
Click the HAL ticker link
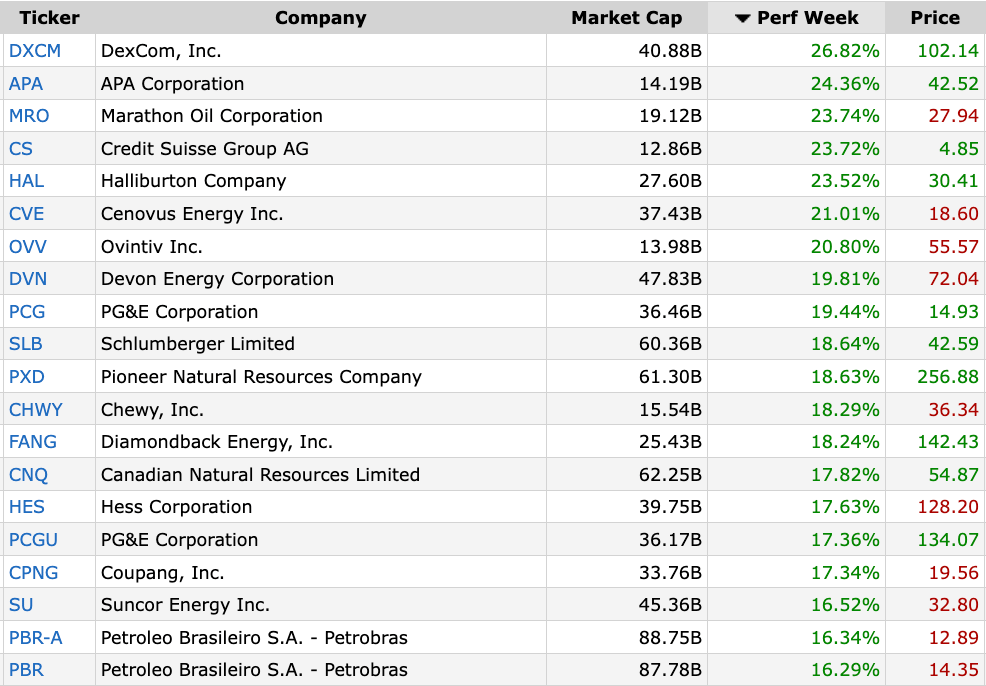(x=26, y=181)
